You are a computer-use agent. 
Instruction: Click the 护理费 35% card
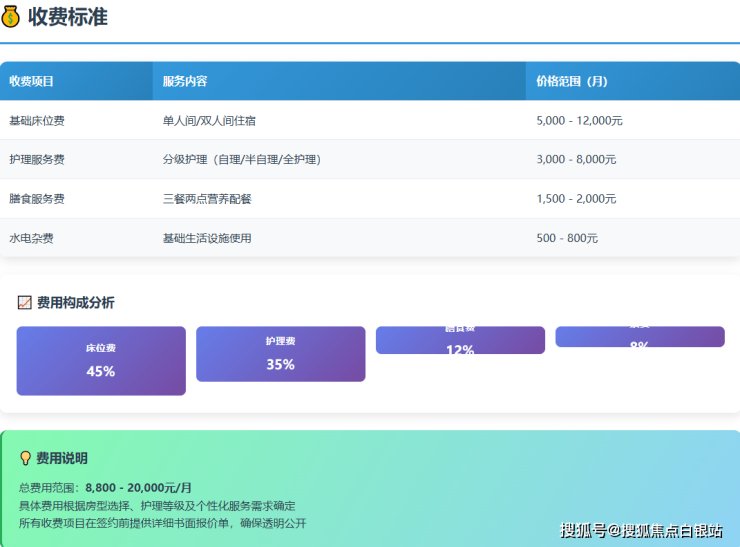[x=280, y=354]
